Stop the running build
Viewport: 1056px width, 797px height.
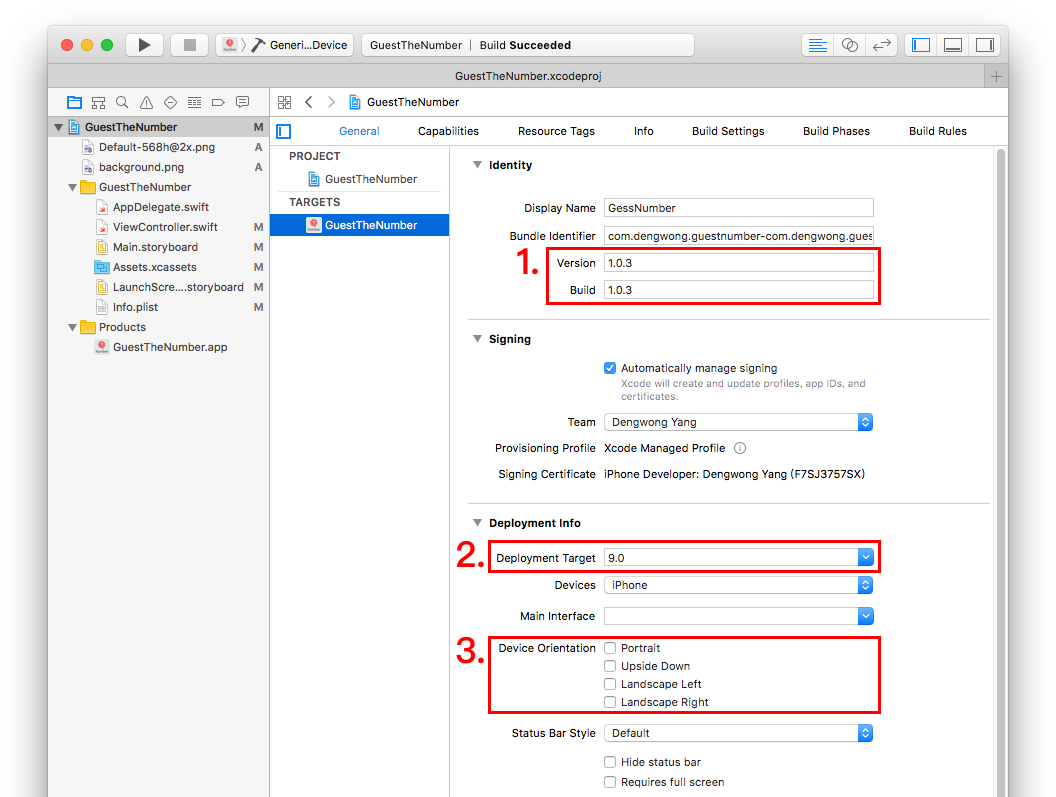189,45
